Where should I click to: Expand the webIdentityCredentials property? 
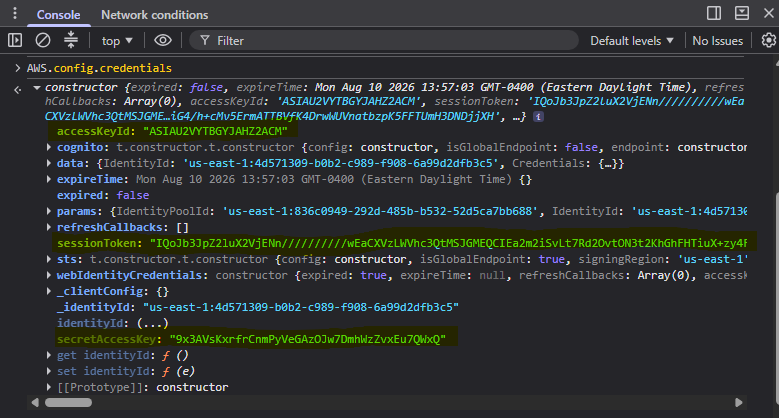pyautogui.click(x=49, y=275)
